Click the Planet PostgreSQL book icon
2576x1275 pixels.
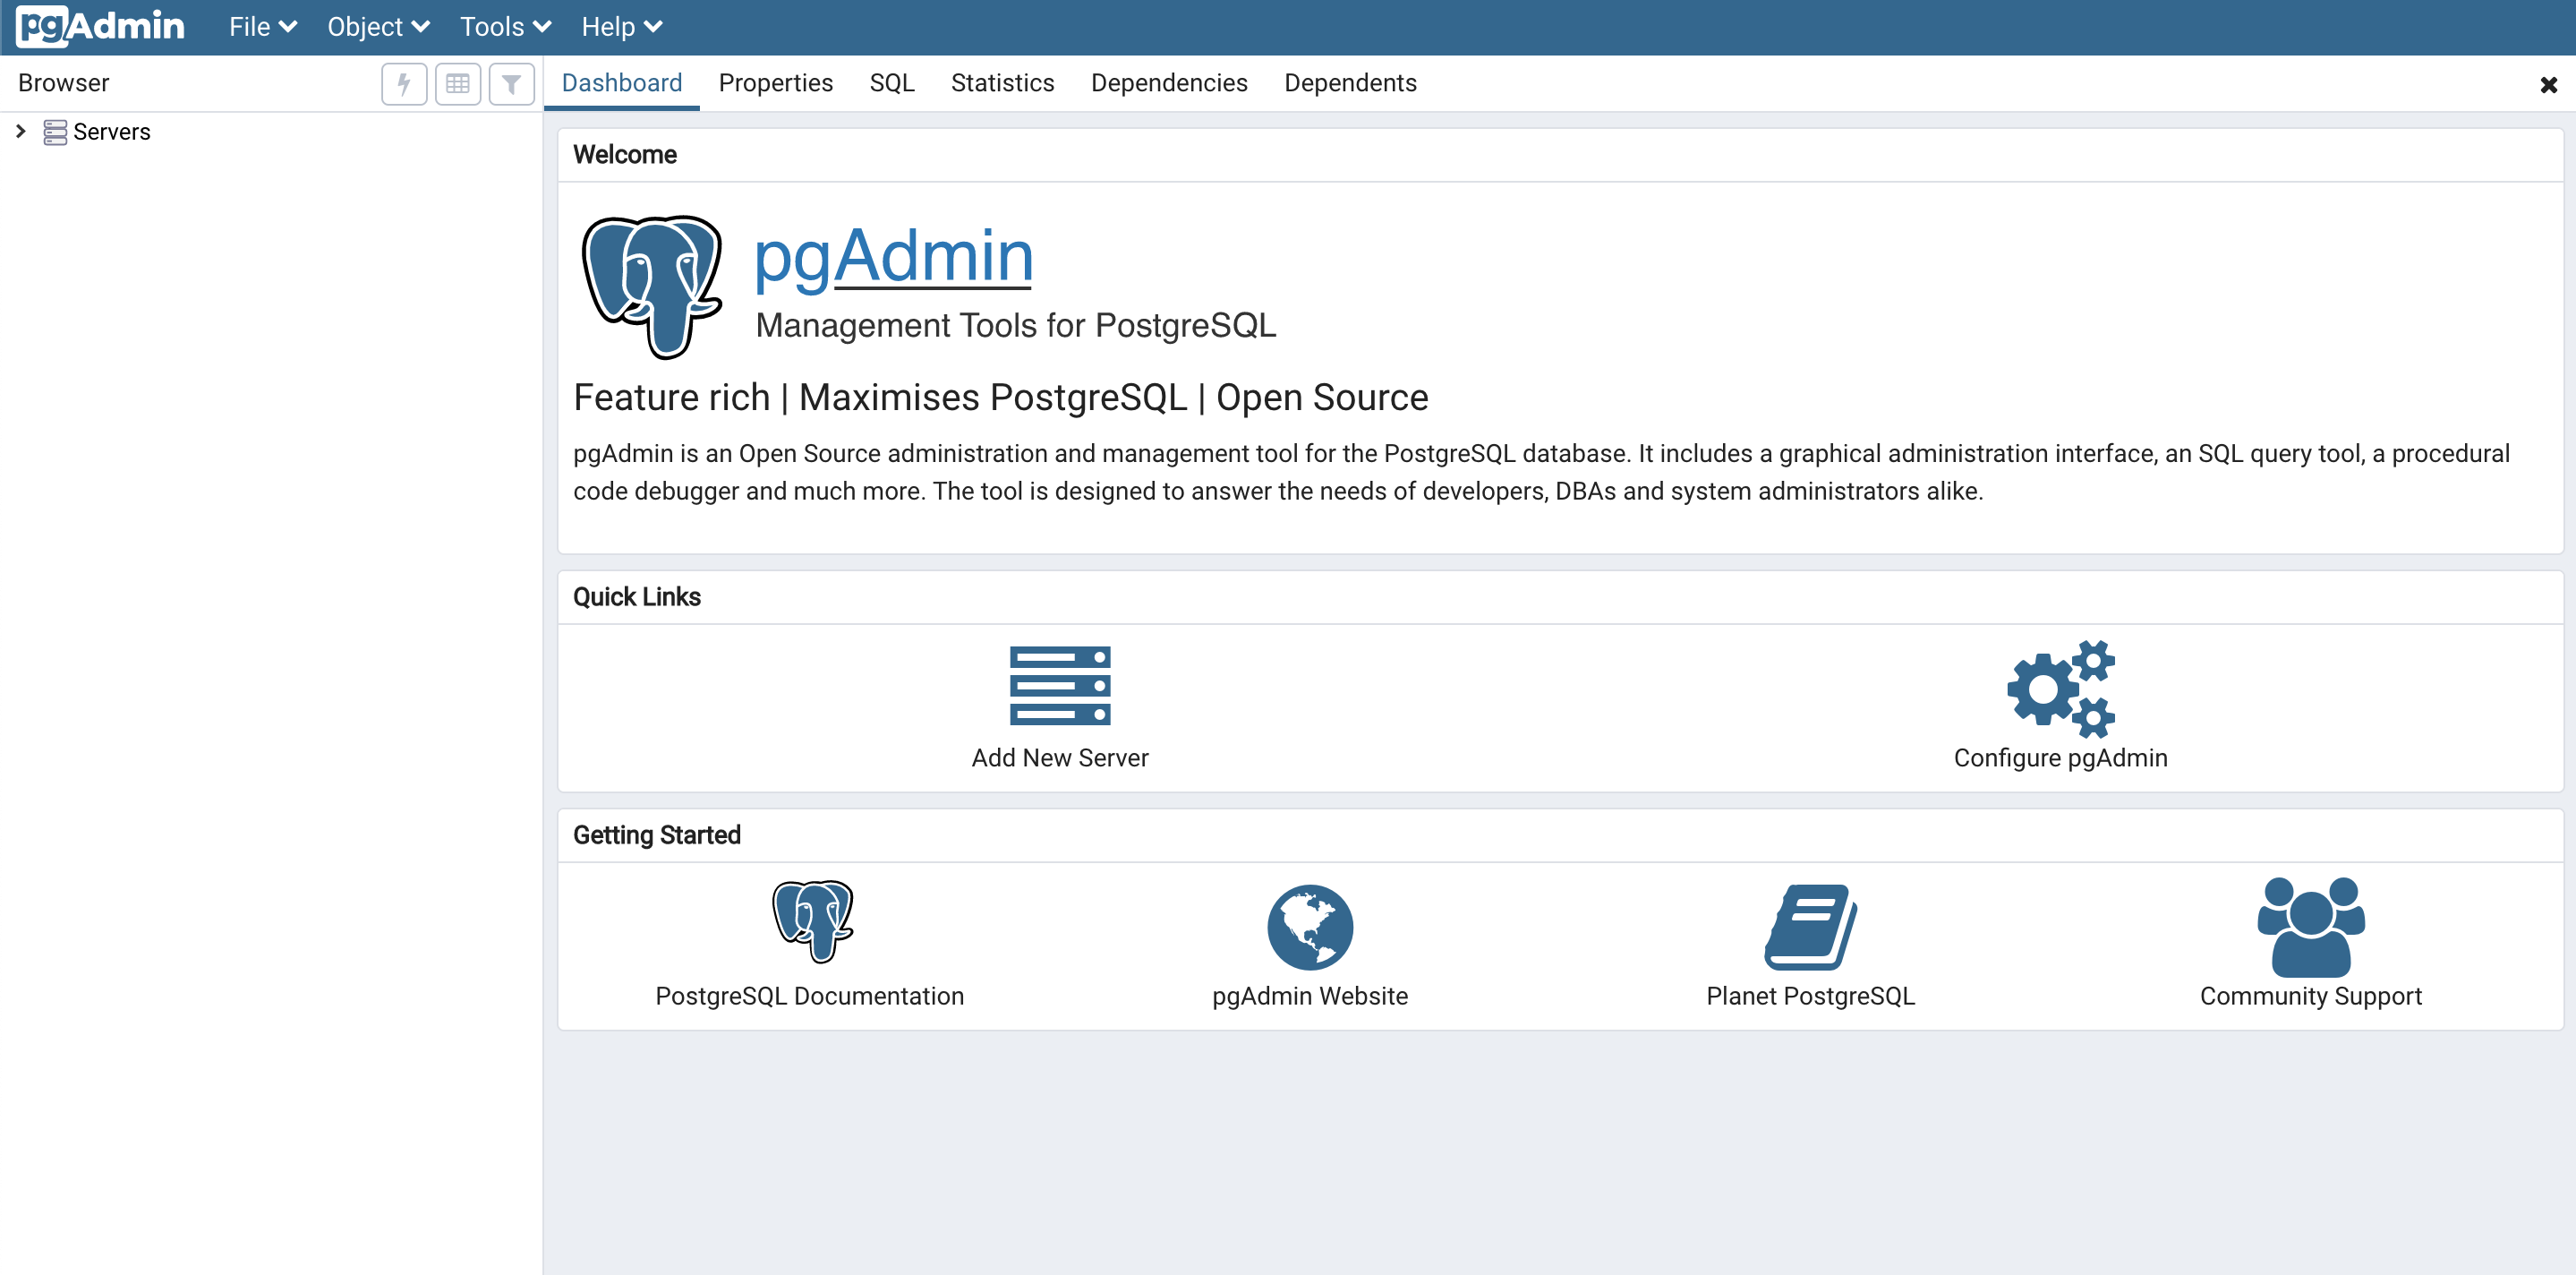[1810, 927]
